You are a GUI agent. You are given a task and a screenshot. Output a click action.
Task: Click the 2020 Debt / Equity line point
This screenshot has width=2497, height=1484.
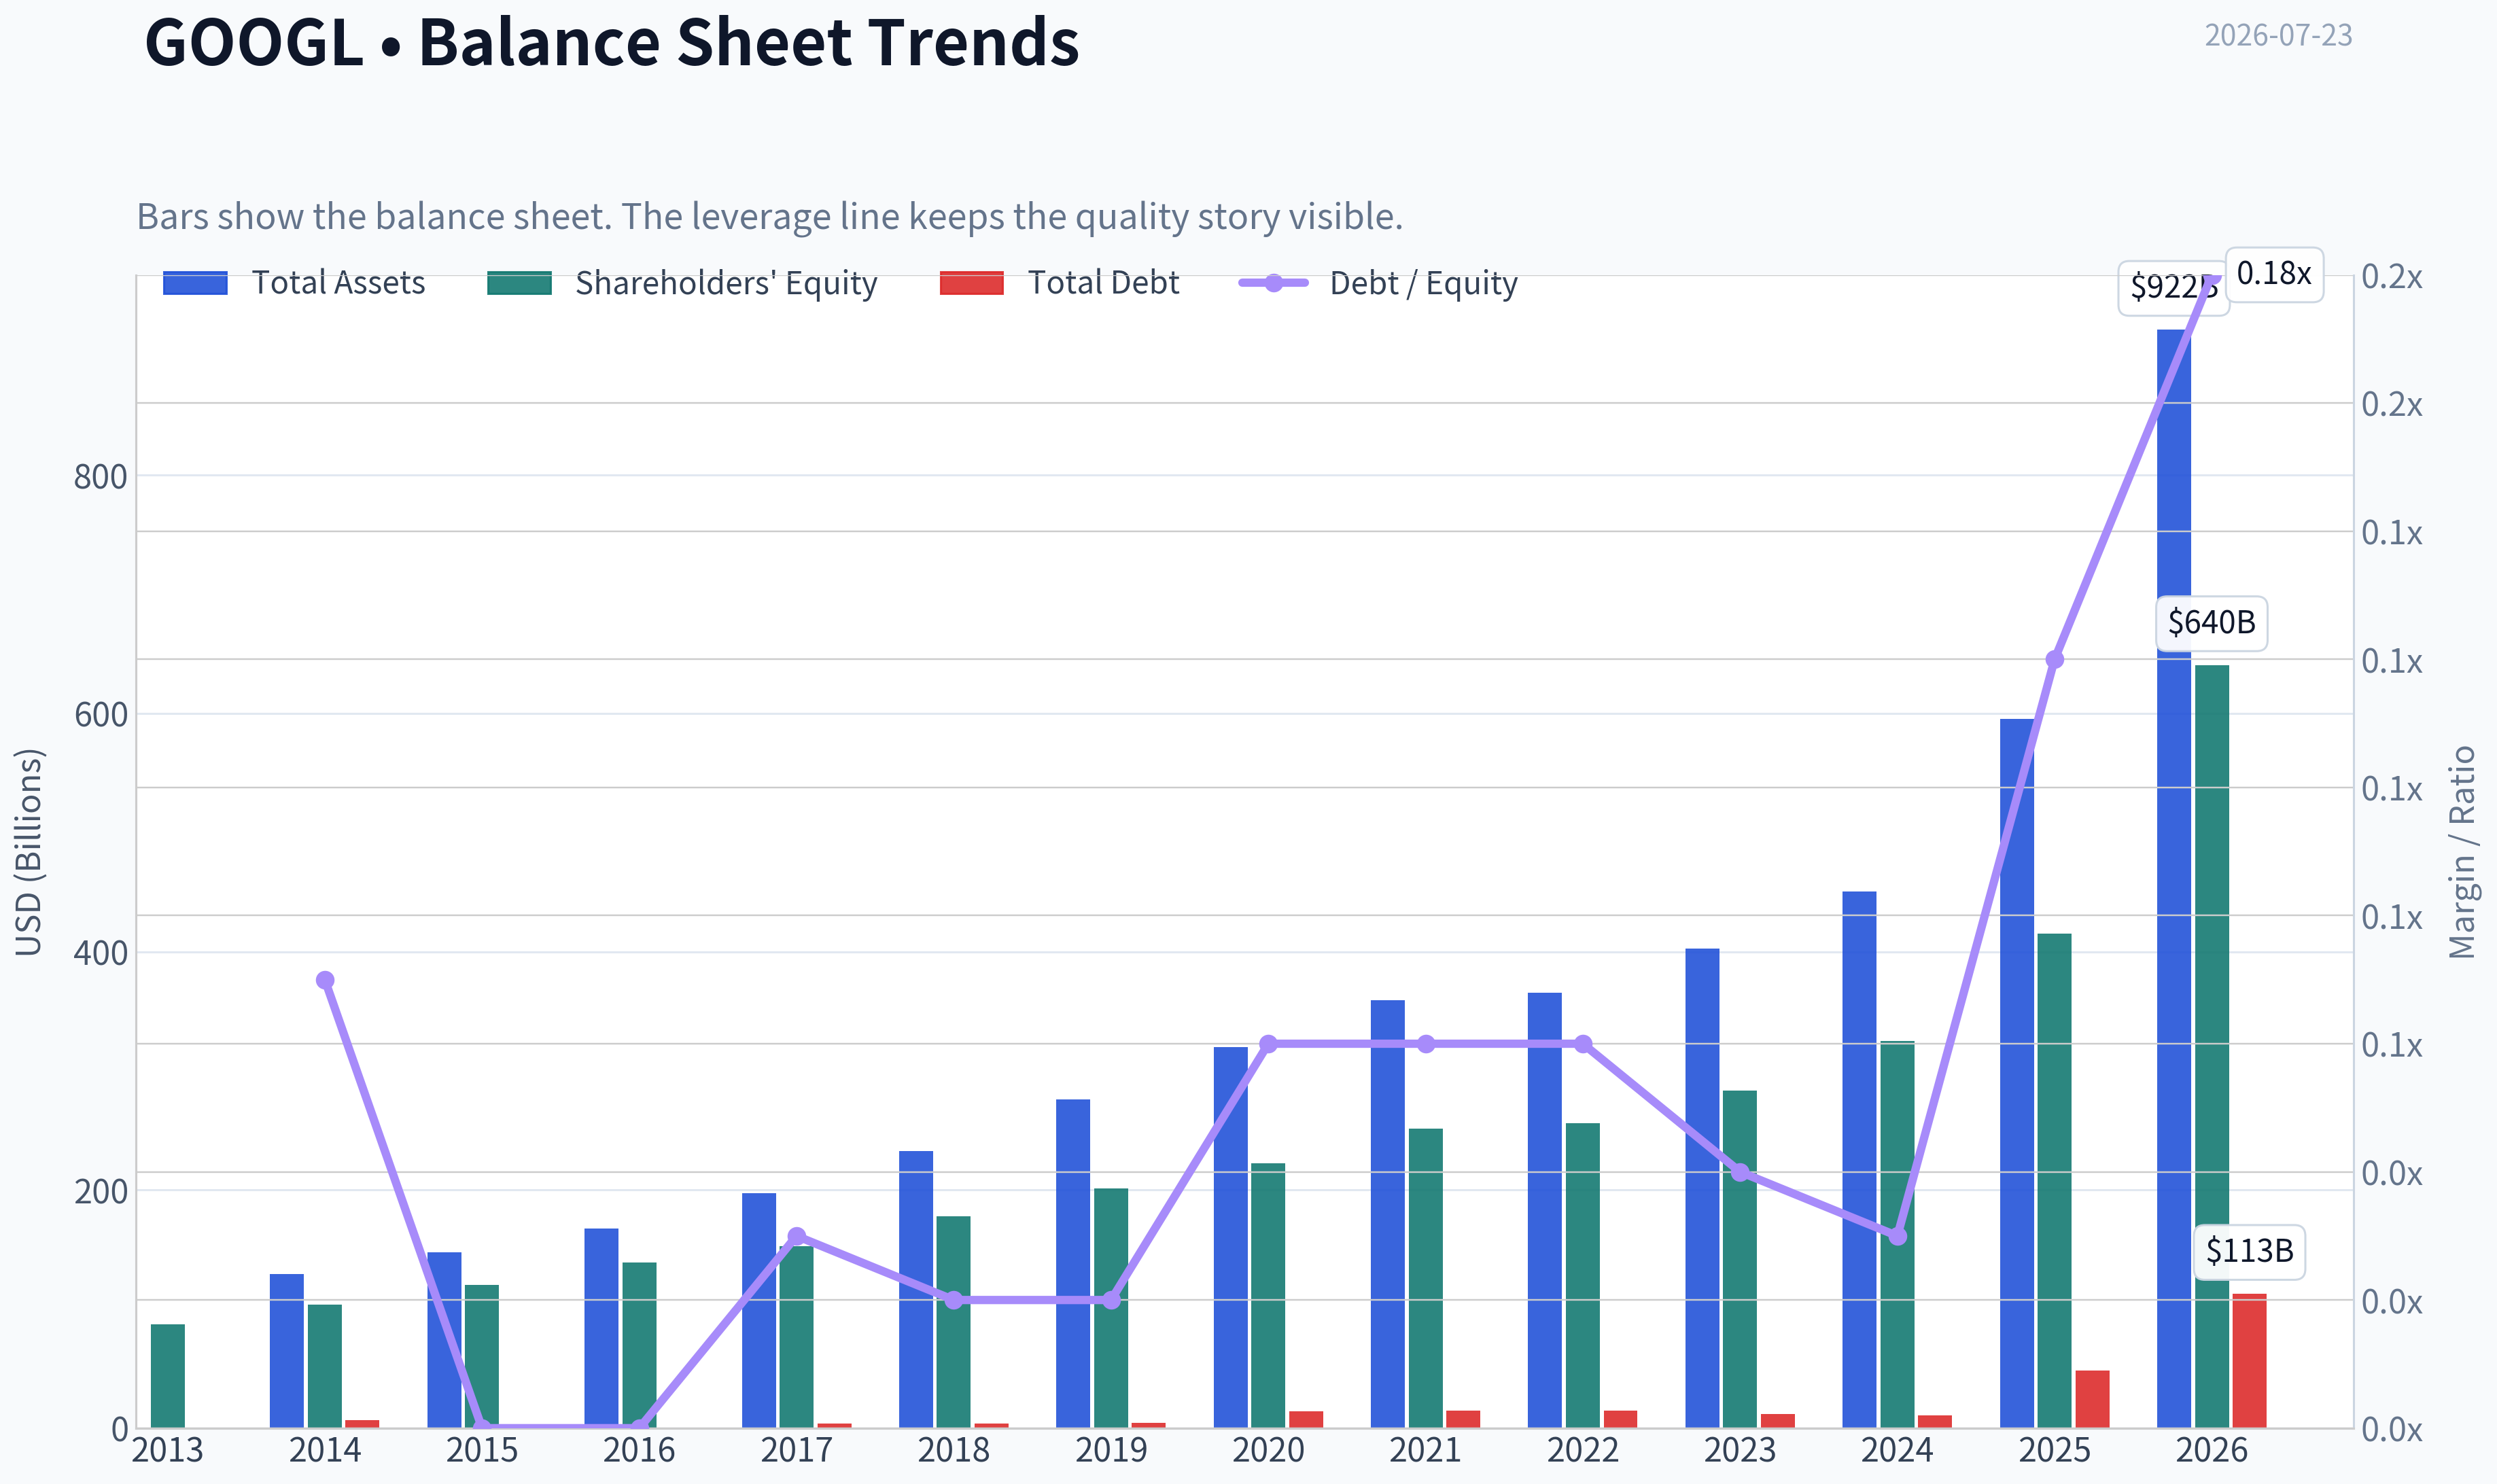point(1268,1044)
